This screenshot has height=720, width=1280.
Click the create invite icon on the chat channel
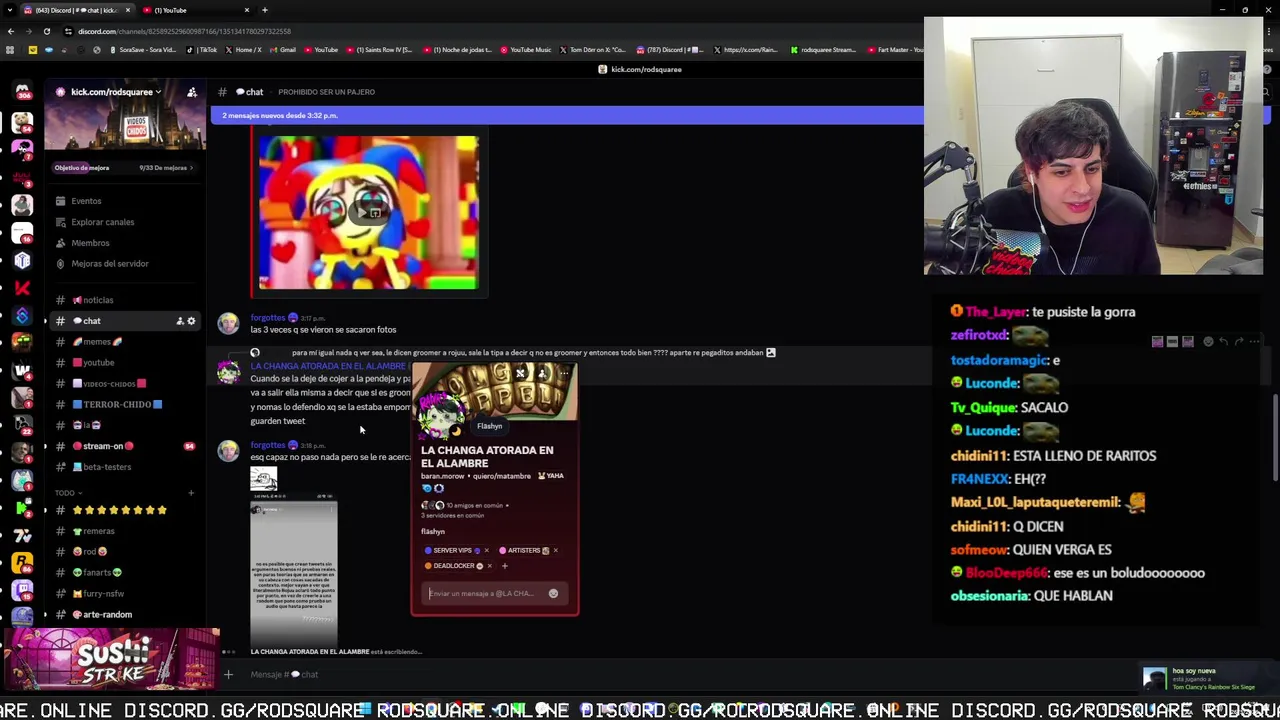click(180, 321)
